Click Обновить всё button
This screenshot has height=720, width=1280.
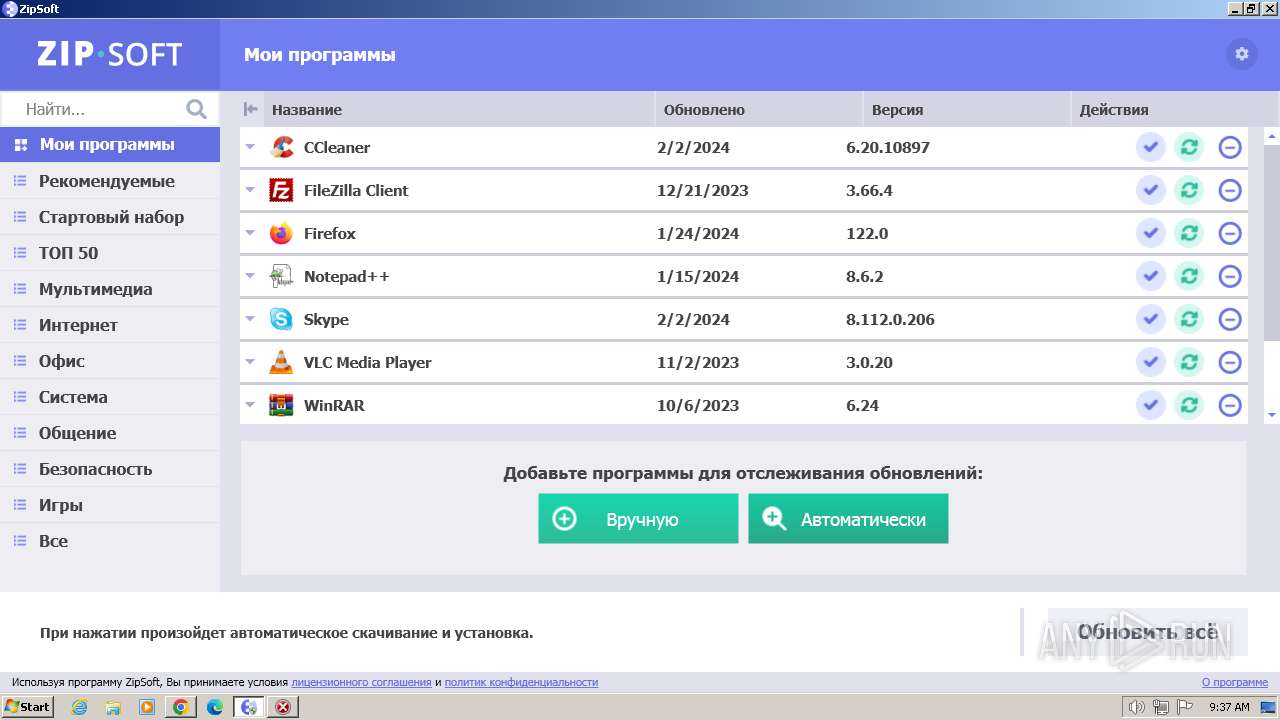tap(1147, 632)
